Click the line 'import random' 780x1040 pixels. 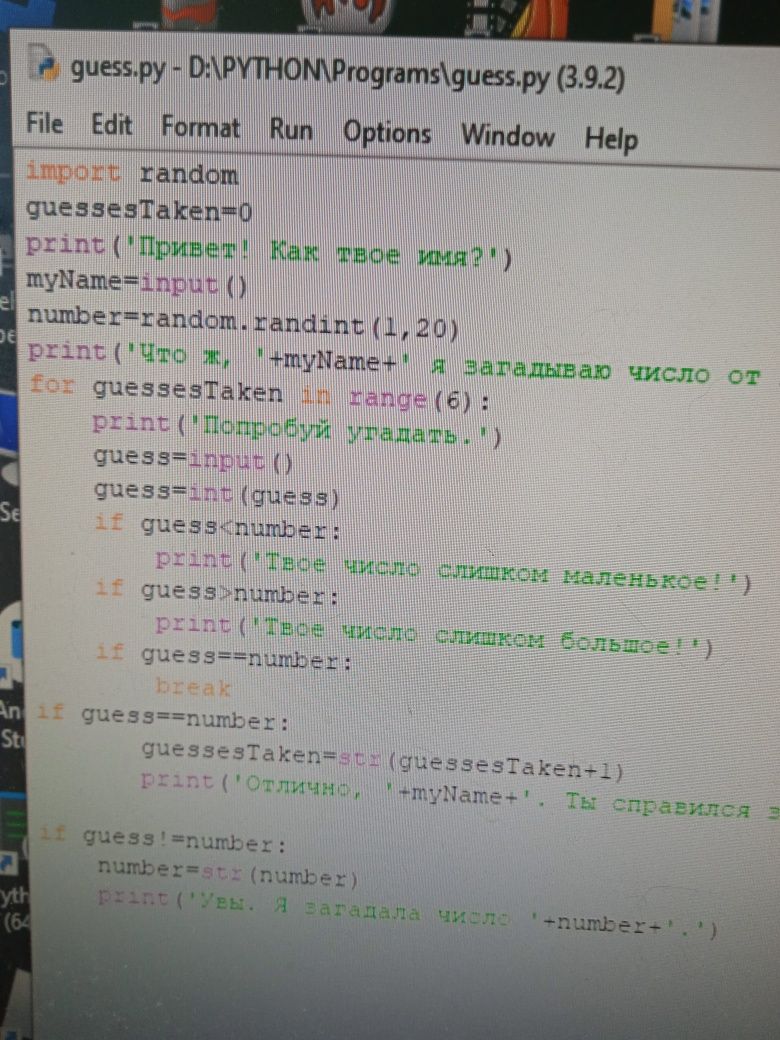point(131,174)
